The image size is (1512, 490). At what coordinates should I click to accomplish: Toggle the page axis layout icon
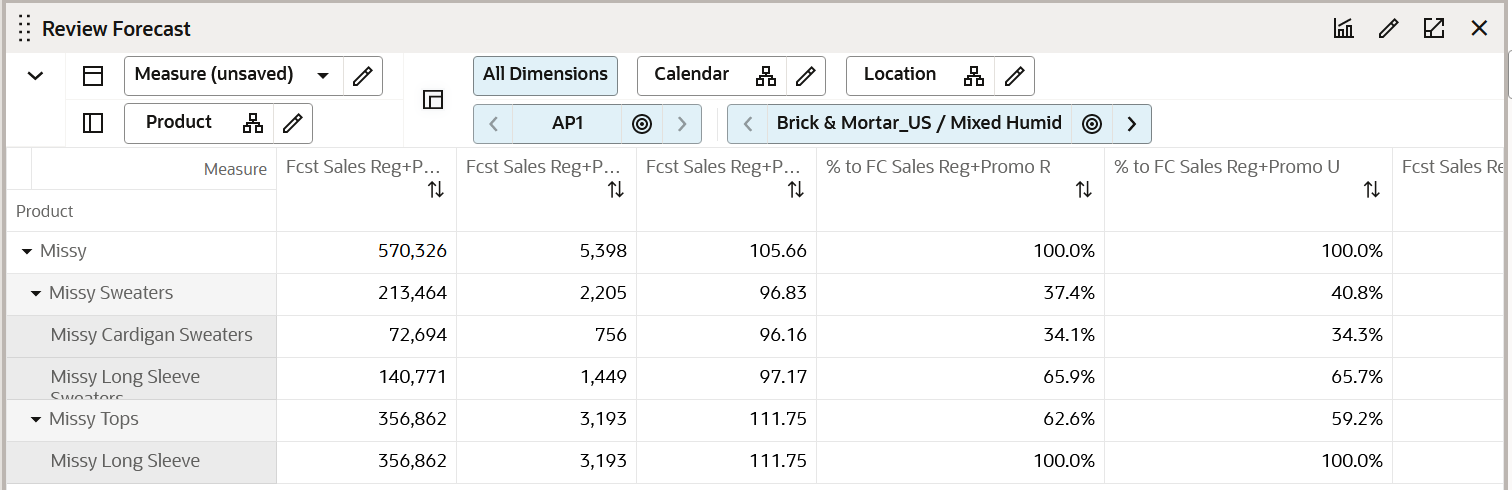[x=433, y=100]
